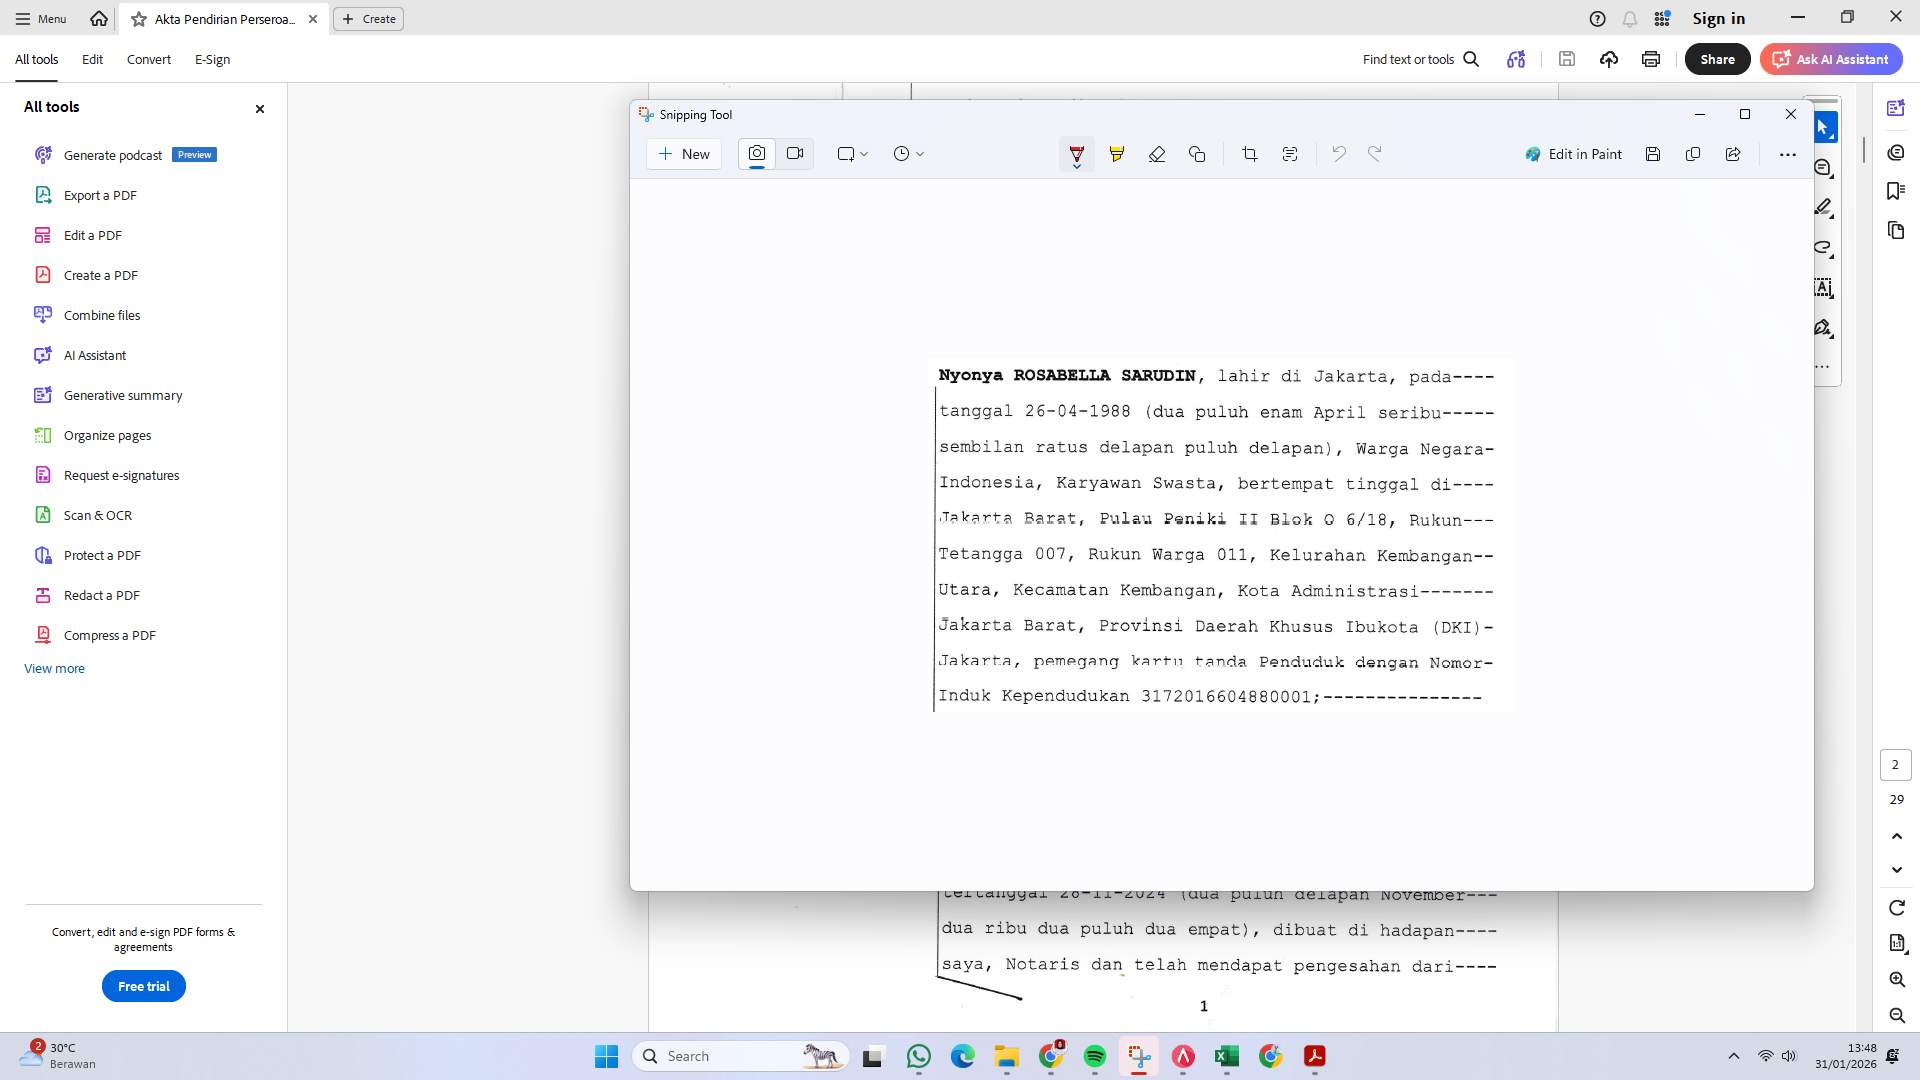Click the page number box showing 2
1920x1080 pixels.
pyautogui.click(x=1896, y=764)
